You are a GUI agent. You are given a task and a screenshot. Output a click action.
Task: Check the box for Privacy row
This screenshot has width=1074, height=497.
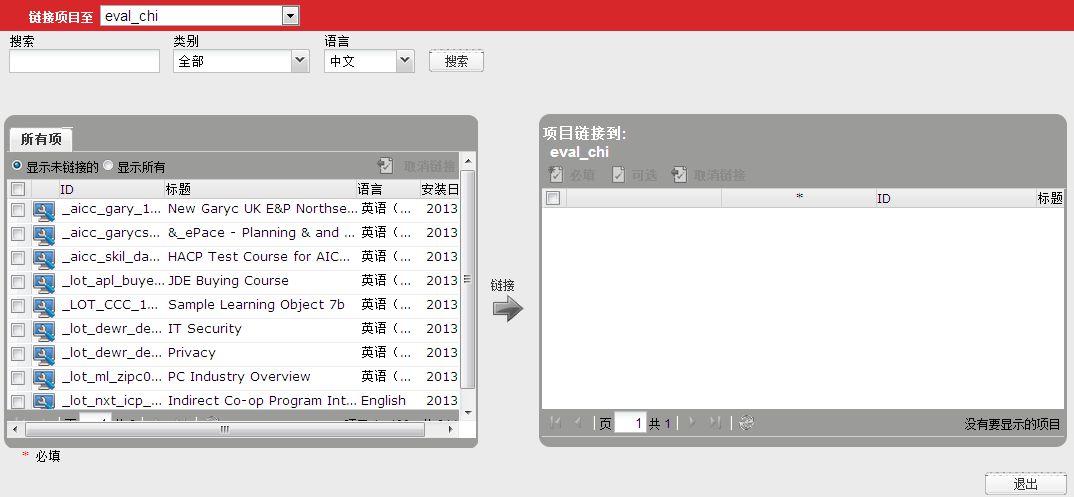tap(18, 354)
